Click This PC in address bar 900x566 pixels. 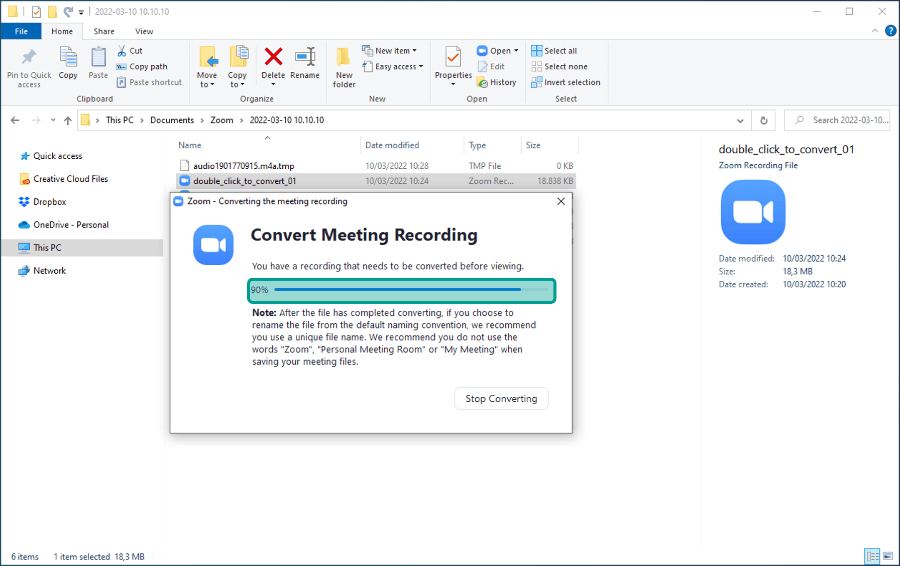tap(119, 120)
